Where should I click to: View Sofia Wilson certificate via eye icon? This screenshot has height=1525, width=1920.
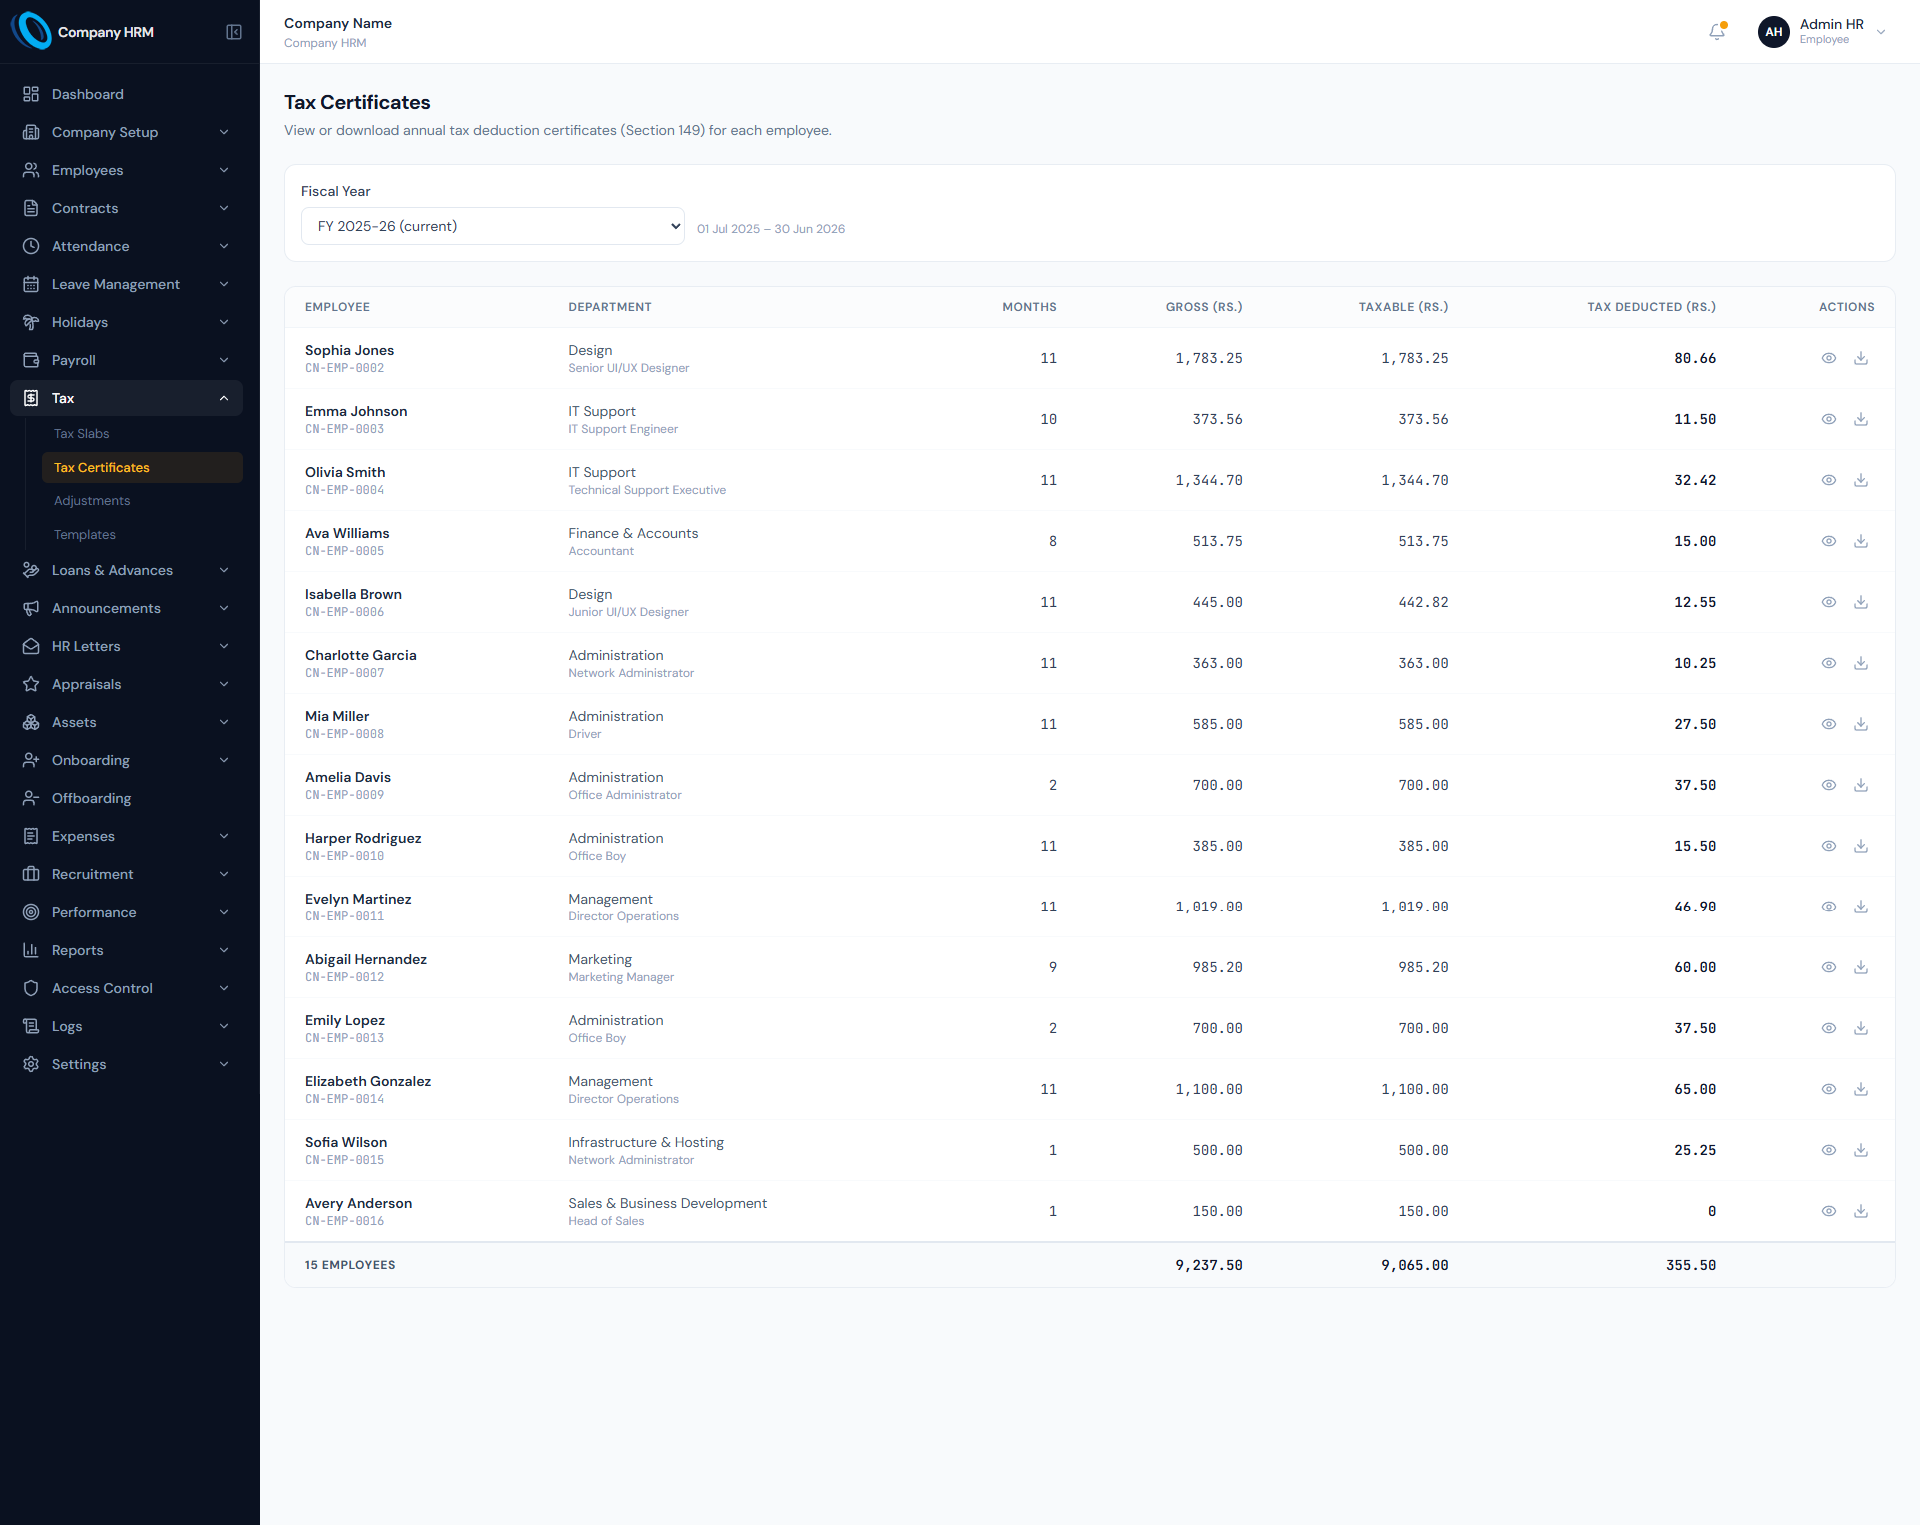[x=1829, y=1150]
